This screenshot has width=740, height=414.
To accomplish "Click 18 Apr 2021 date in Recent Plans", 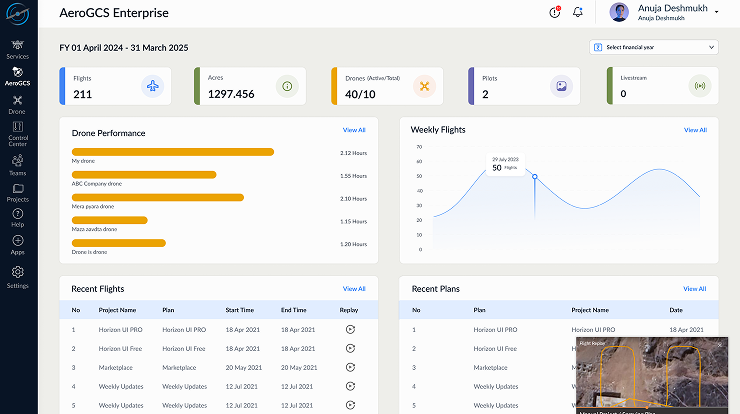I will (x=686, y=330).
